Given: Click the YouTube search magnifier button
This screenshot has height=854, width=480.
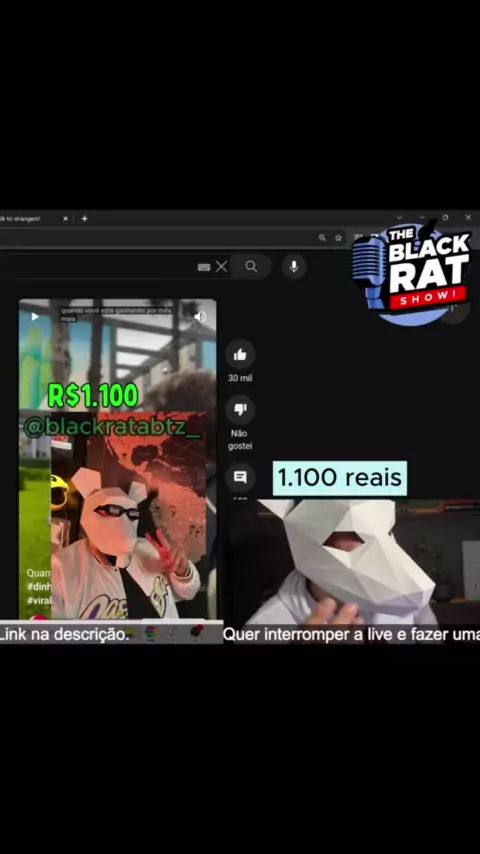Looking at the screenshot, I should tap(251, 266).
